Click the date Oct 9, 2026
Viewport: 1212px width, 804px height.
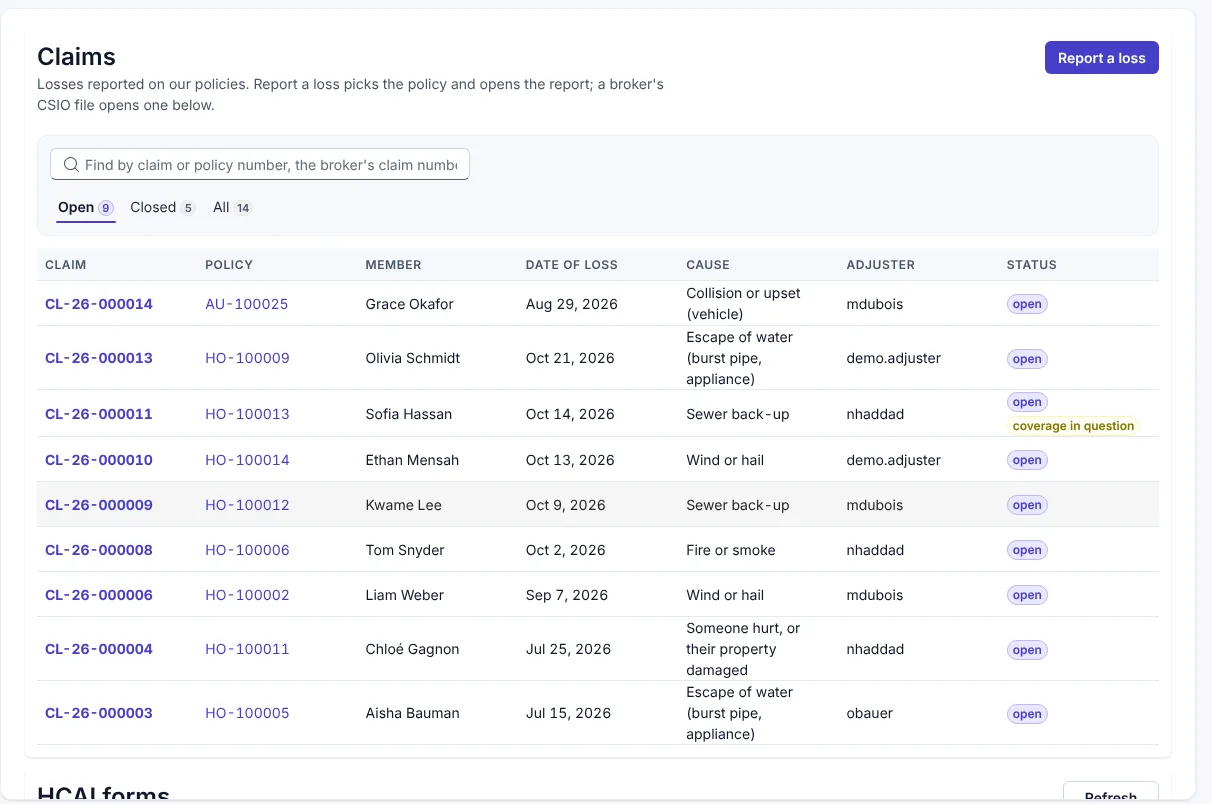[x=566, y=505]
